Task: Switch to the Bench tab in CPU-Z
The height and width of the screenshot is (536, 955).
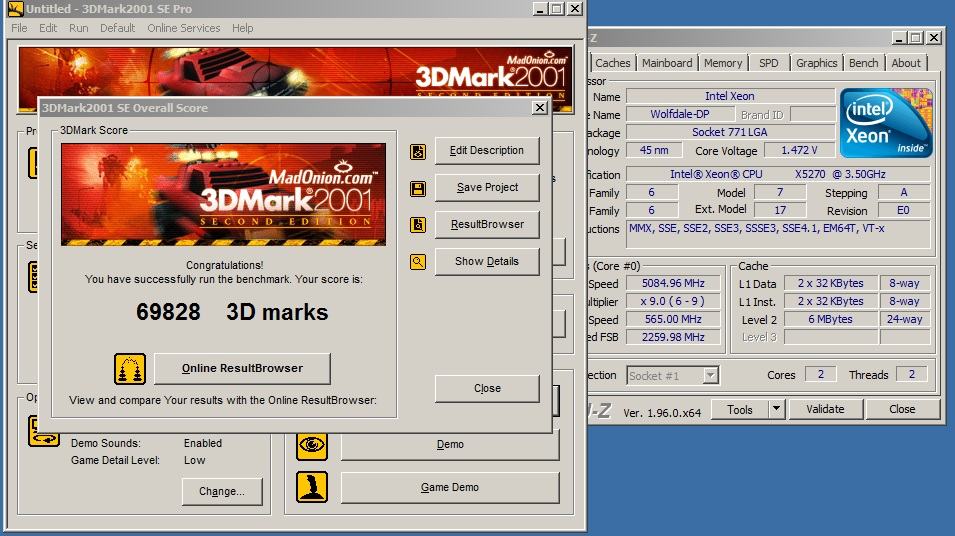Action: (864, 63)
